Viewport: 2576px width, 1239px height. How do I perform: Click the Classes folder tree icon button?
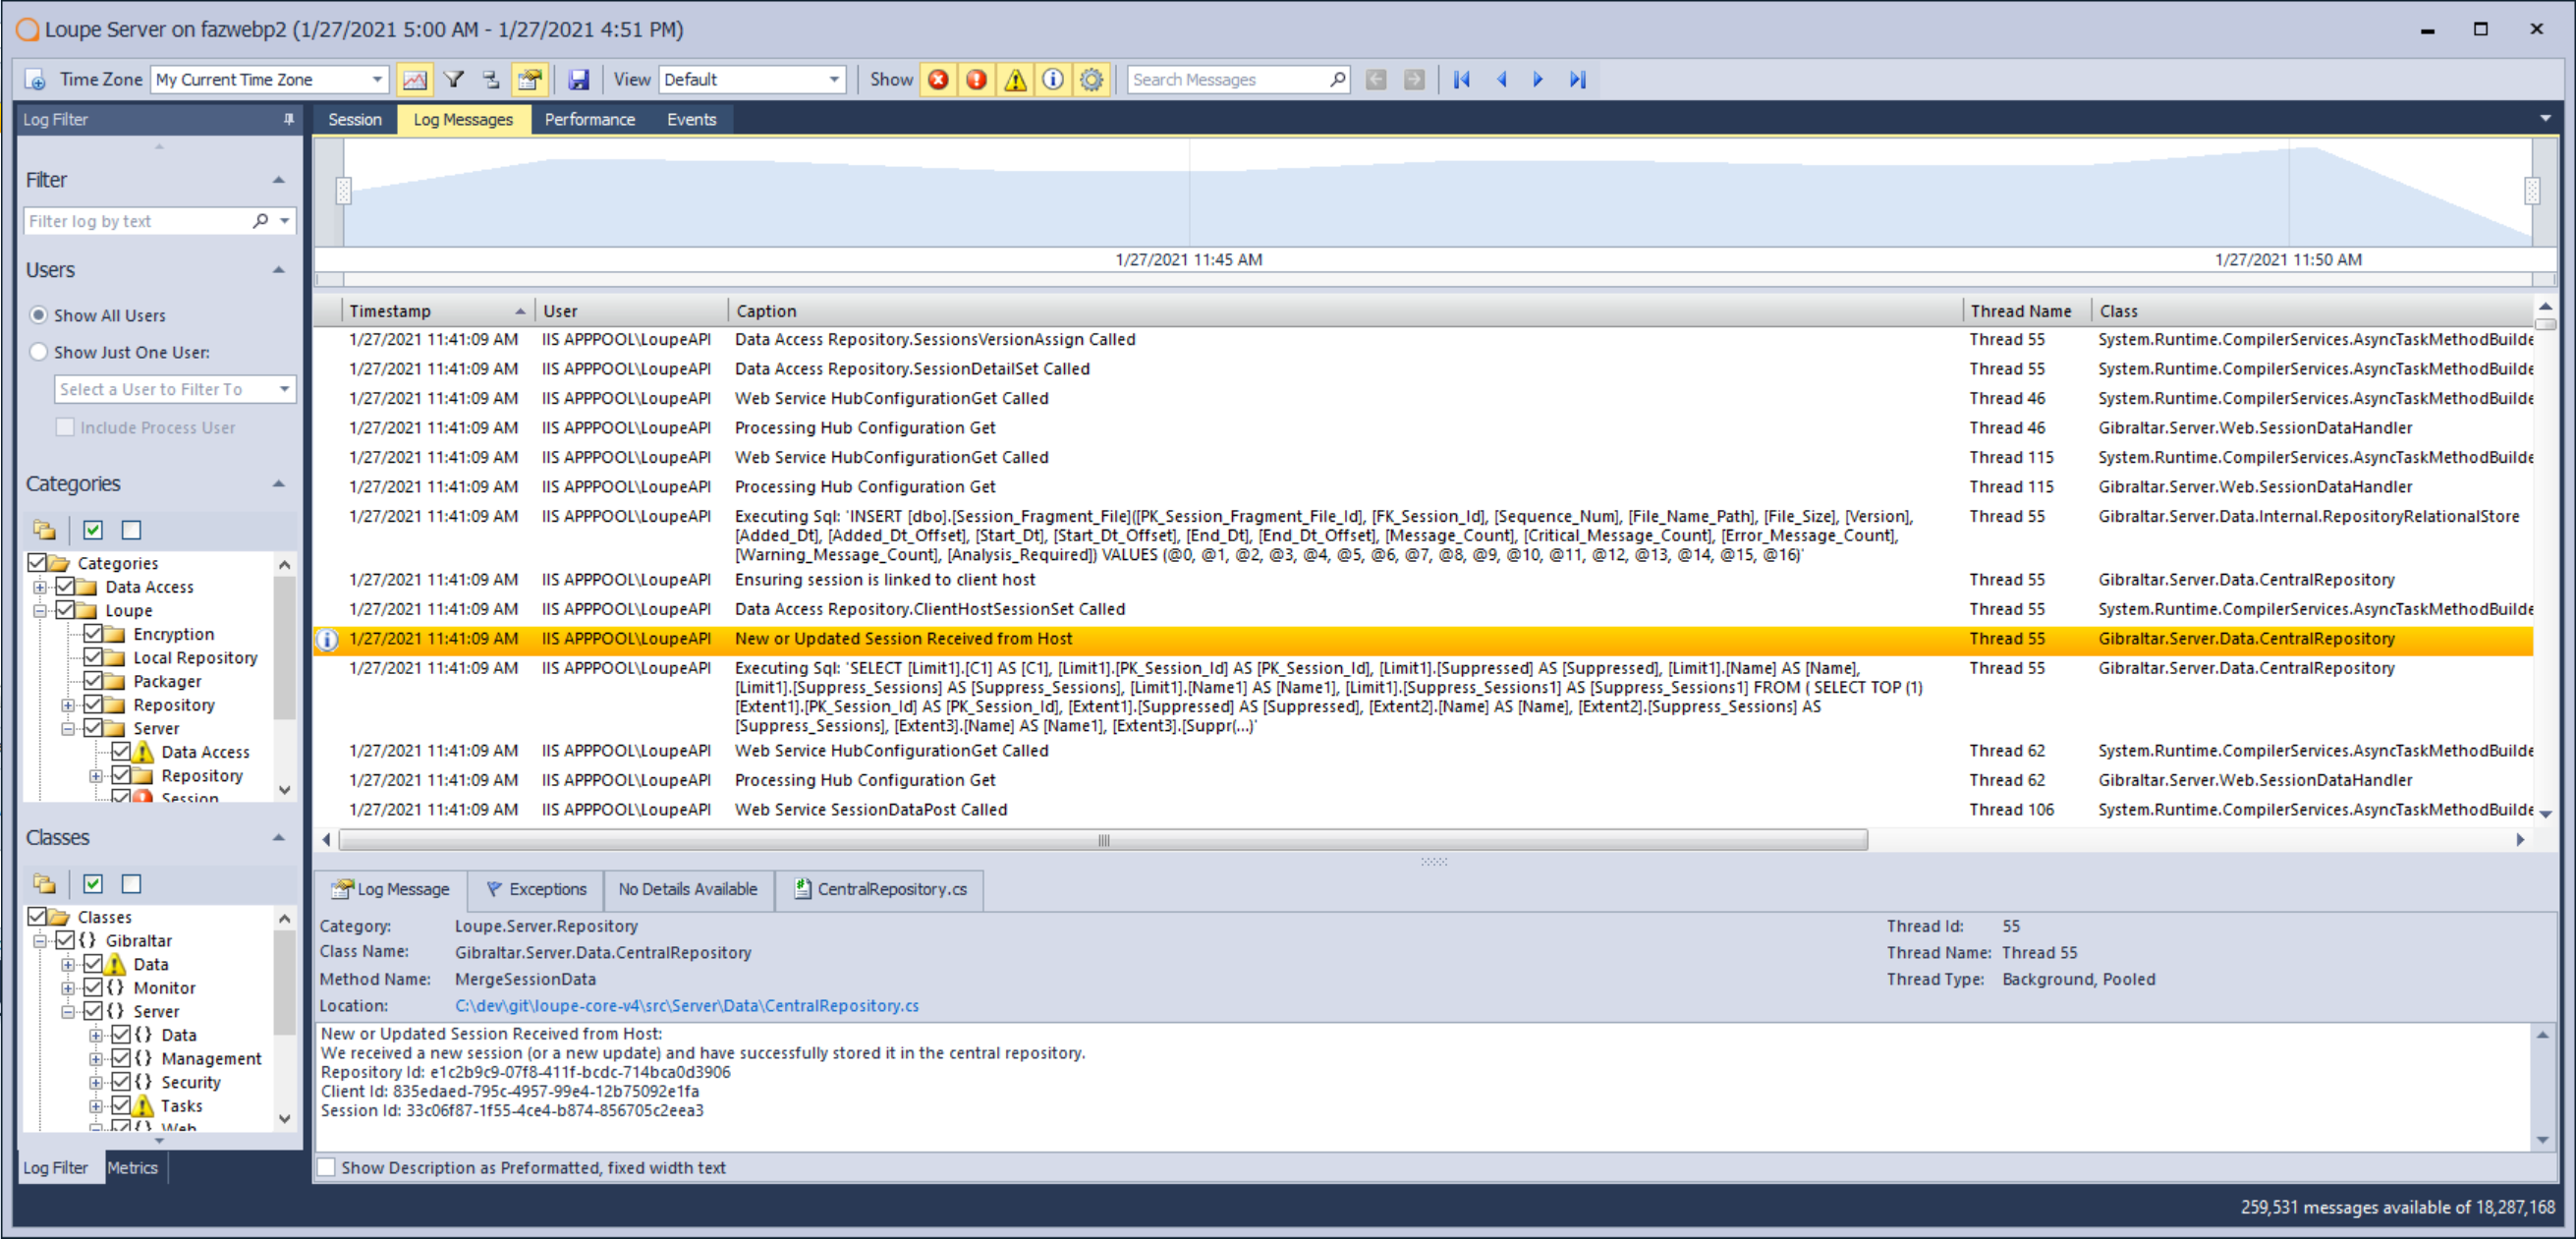[44, 884]
